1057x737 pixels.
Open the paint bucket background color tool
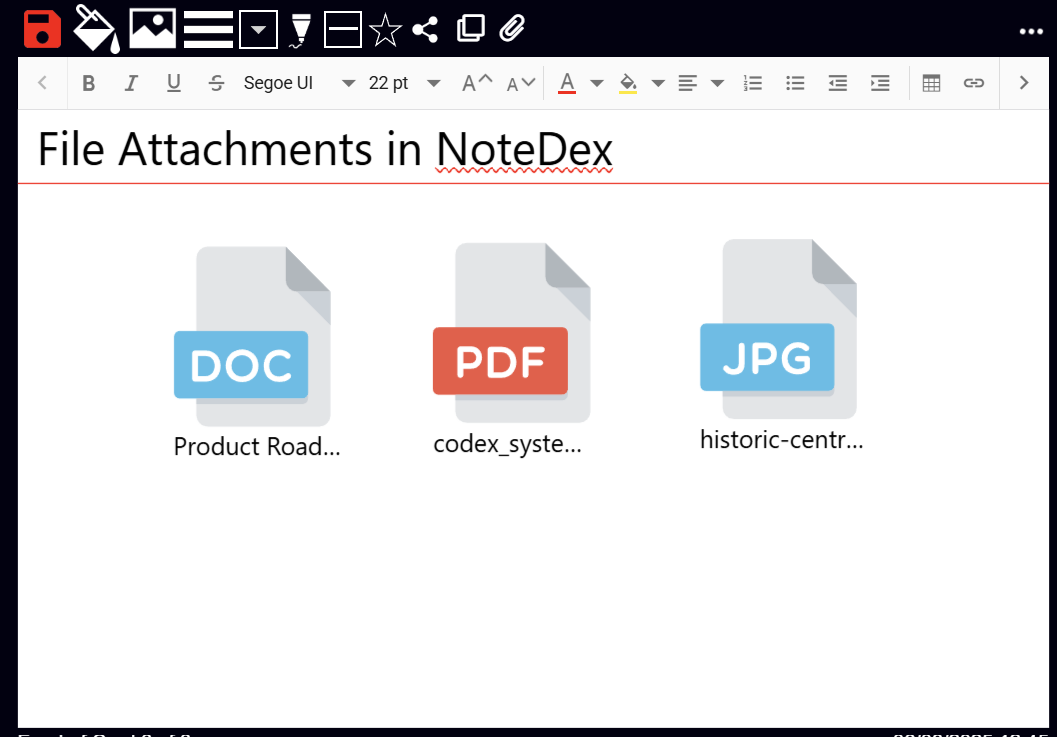(96, 28)
